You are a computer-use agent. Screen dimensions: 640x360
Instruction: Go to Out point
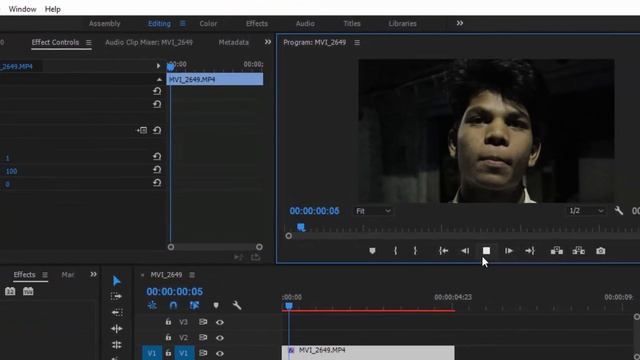pyautogui.click(x=530, y=251)
